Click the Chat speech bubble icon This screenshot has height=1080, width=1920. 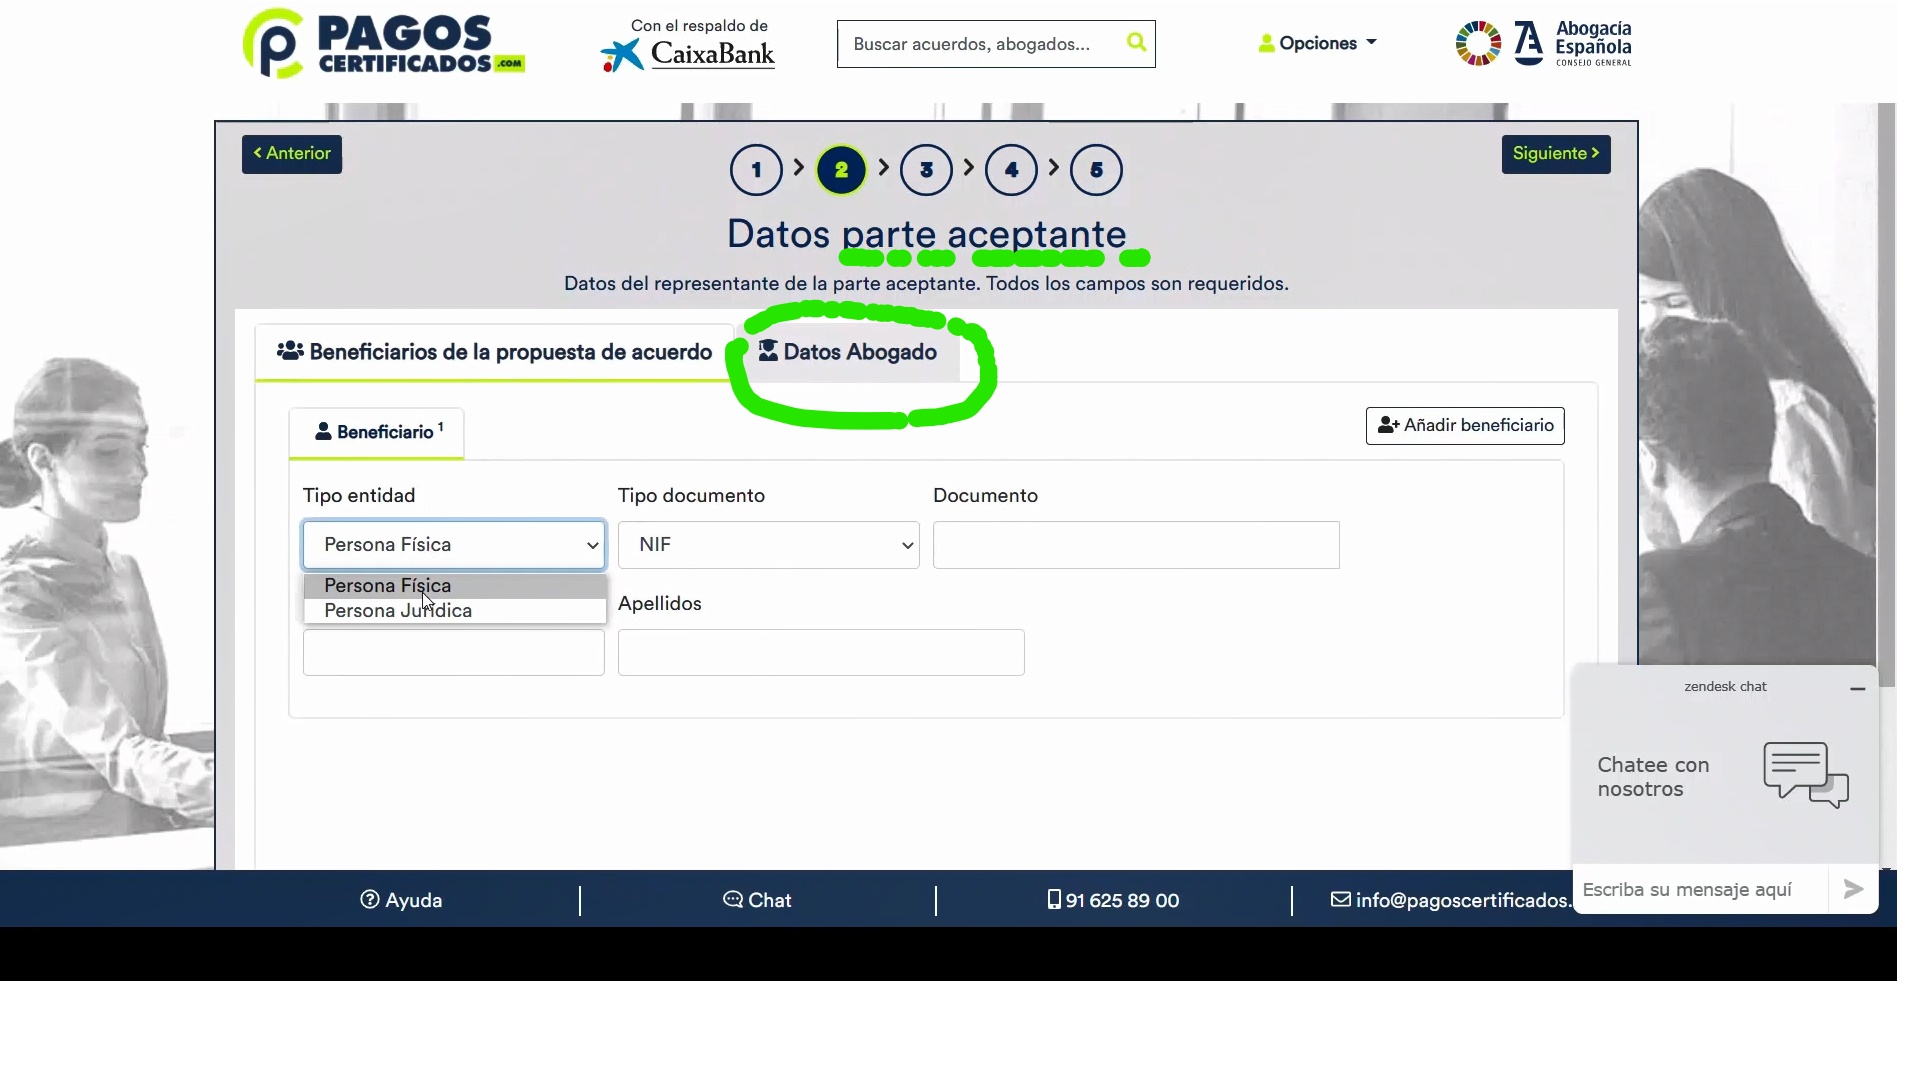coord(733,900)
